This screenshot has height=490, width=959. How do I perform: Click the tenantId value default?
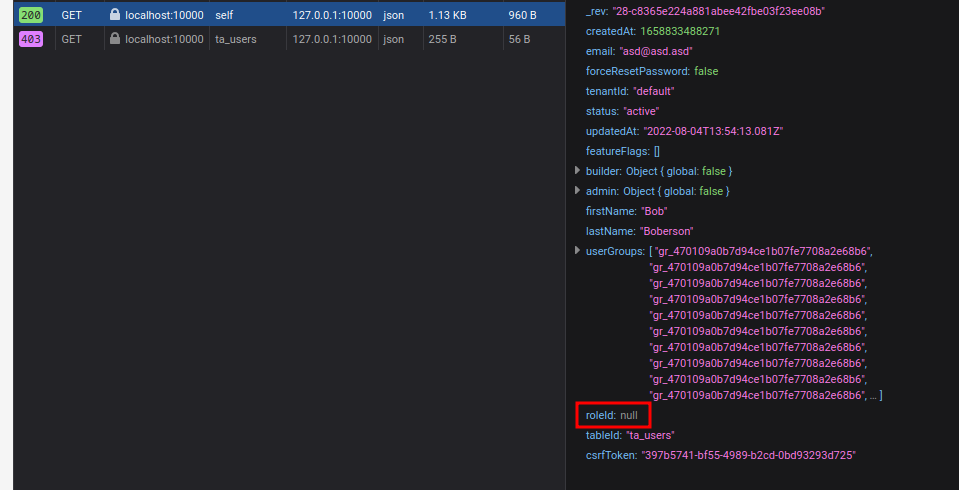click(653, 91)
